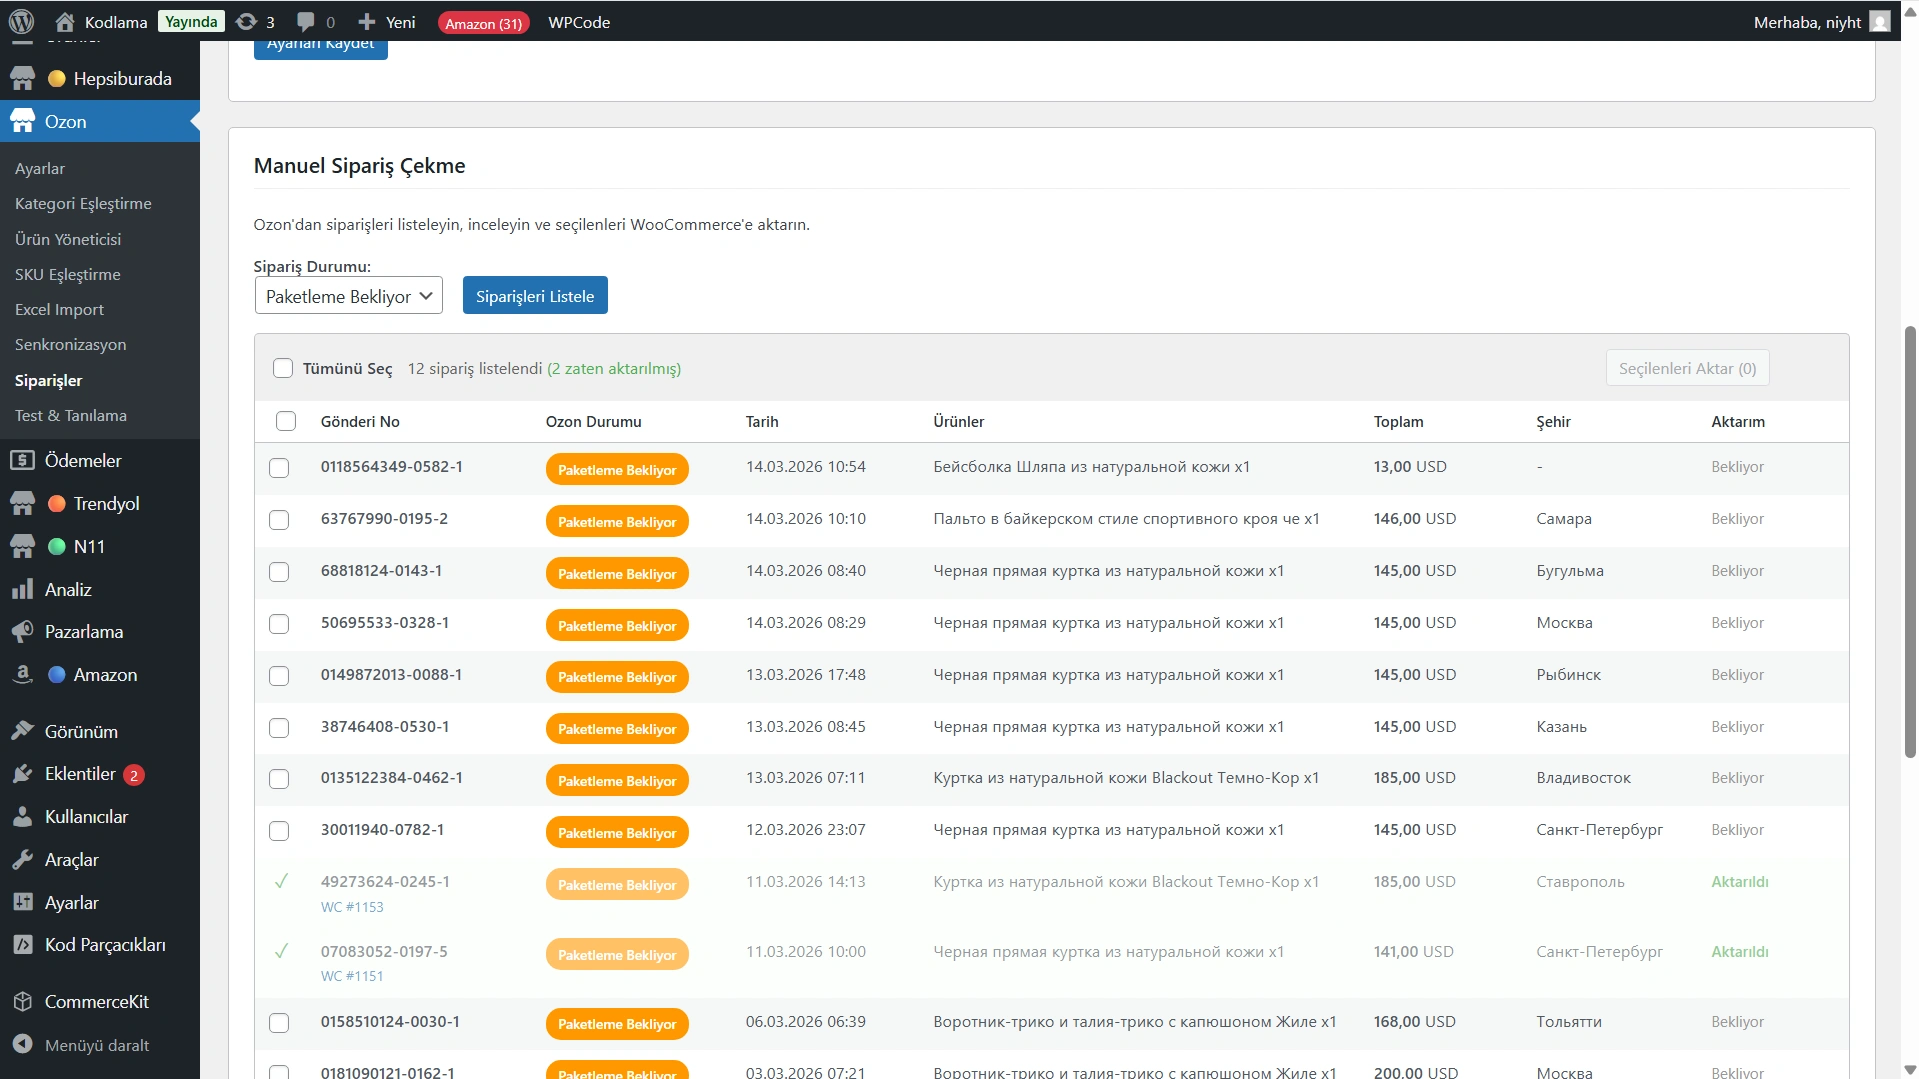This screenshot has height=1079, width=1919.
Task: Click the WordPress logo icon
Action: [21, 21]
